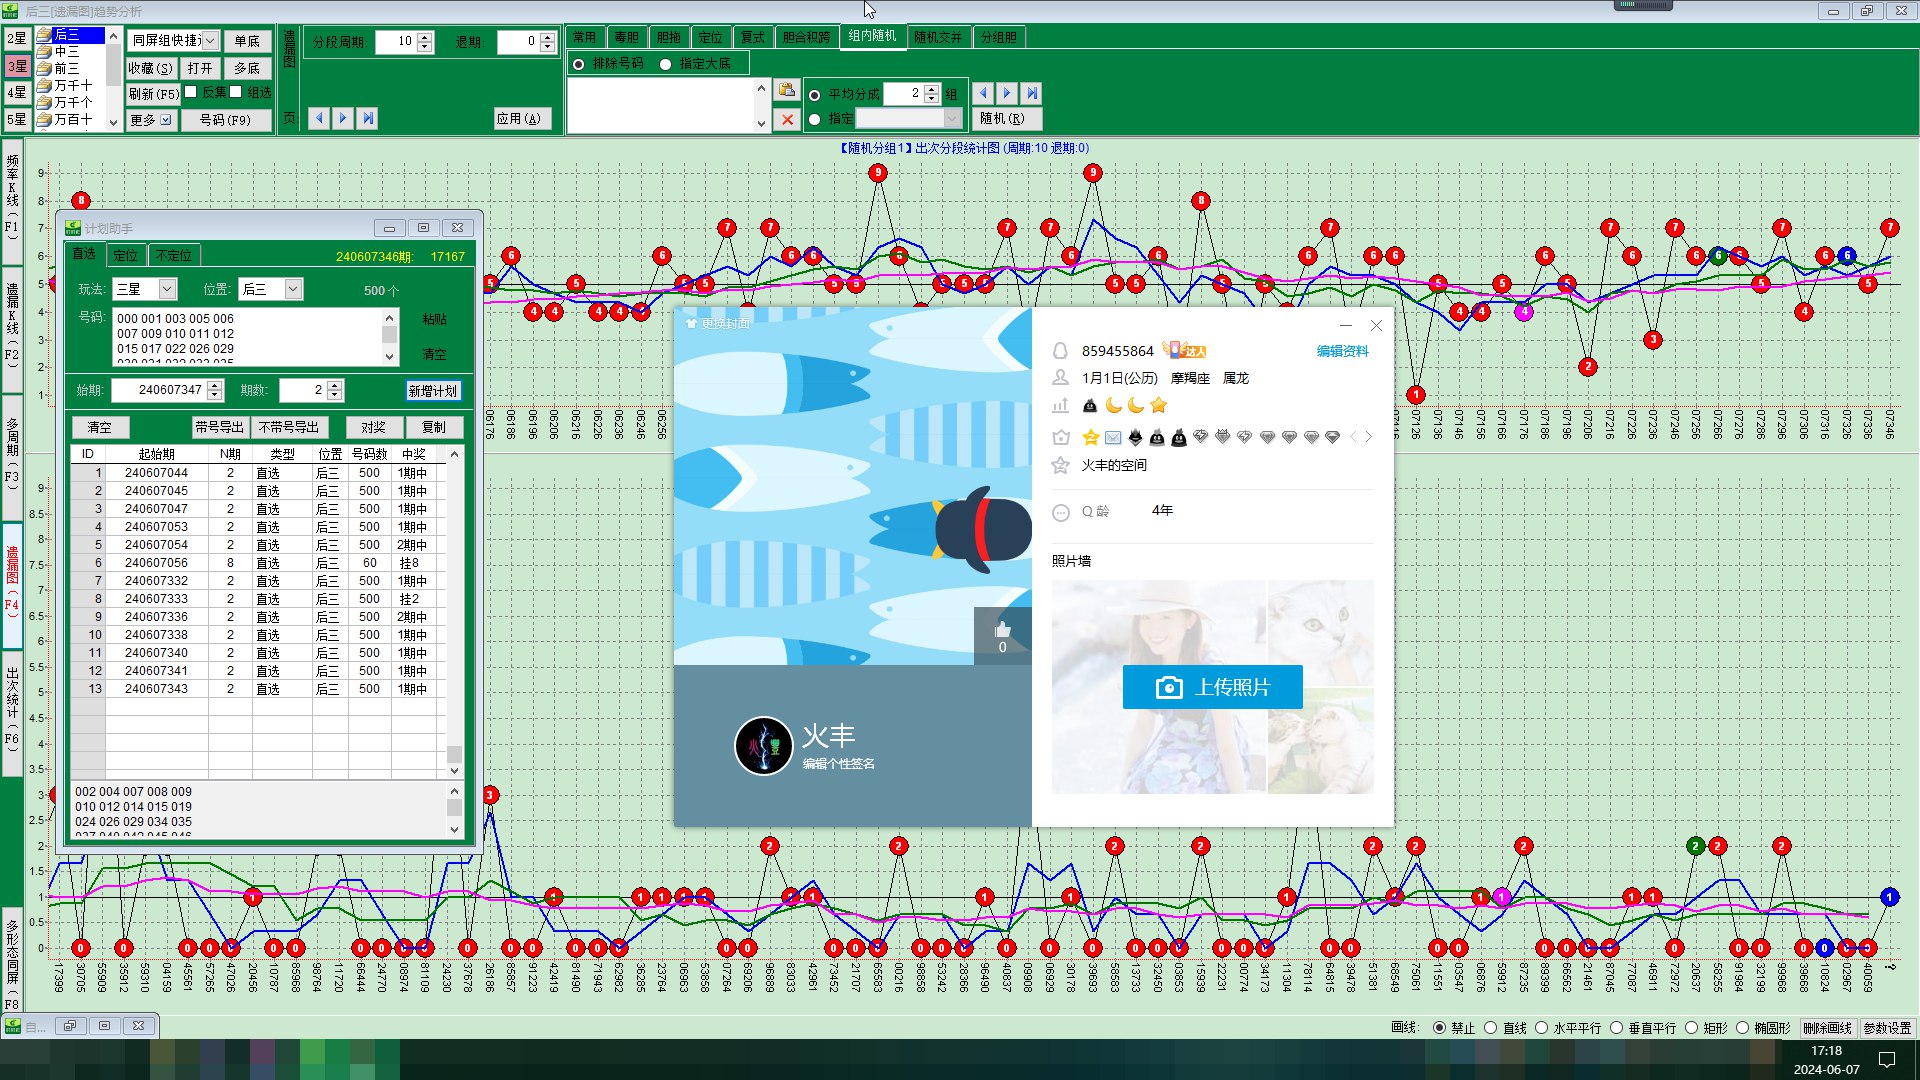Increase the 始期 spinner in plan helper
1920x1080 pixels.
tap(215, 385)
